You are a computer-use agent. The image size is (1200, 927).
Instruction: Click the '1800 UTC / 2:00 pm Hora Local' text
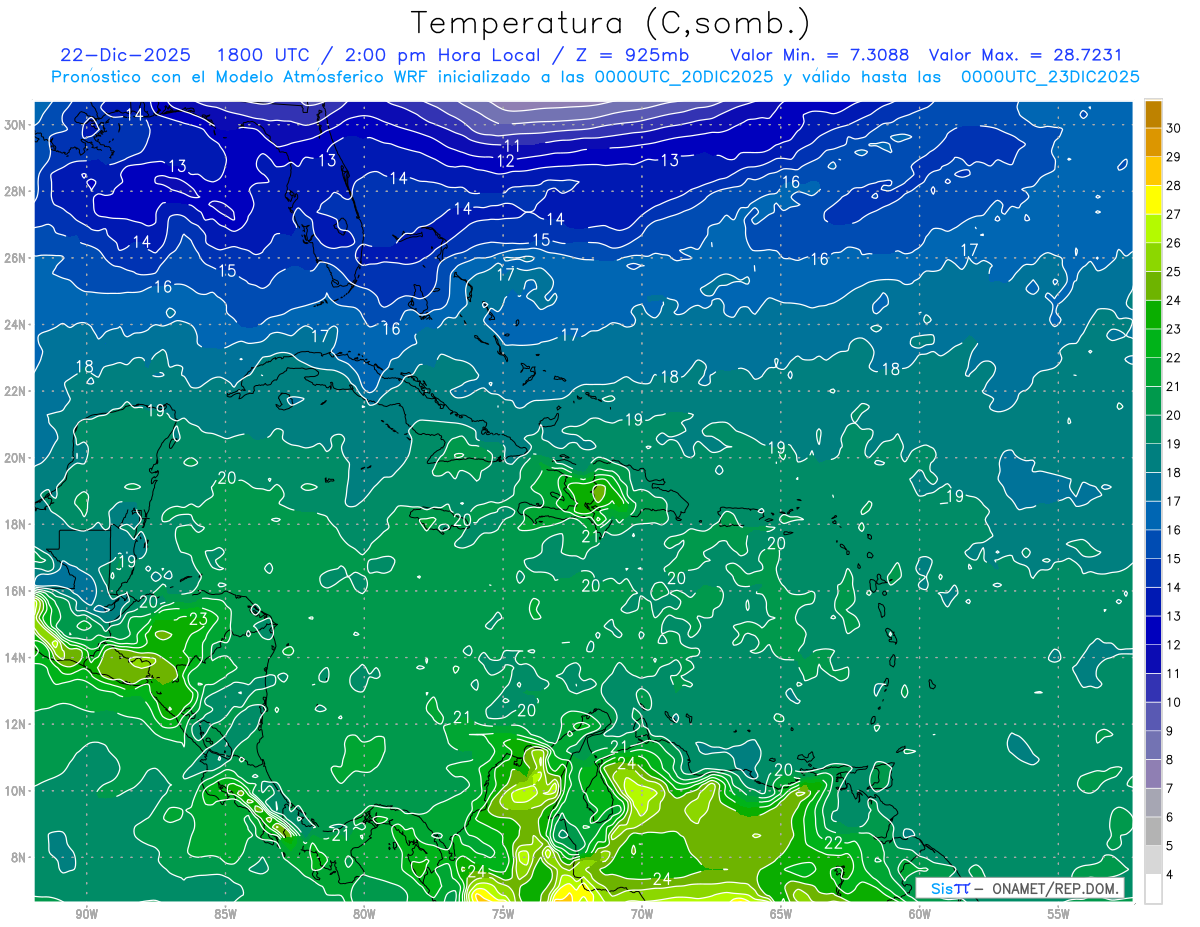coord(380,55)
